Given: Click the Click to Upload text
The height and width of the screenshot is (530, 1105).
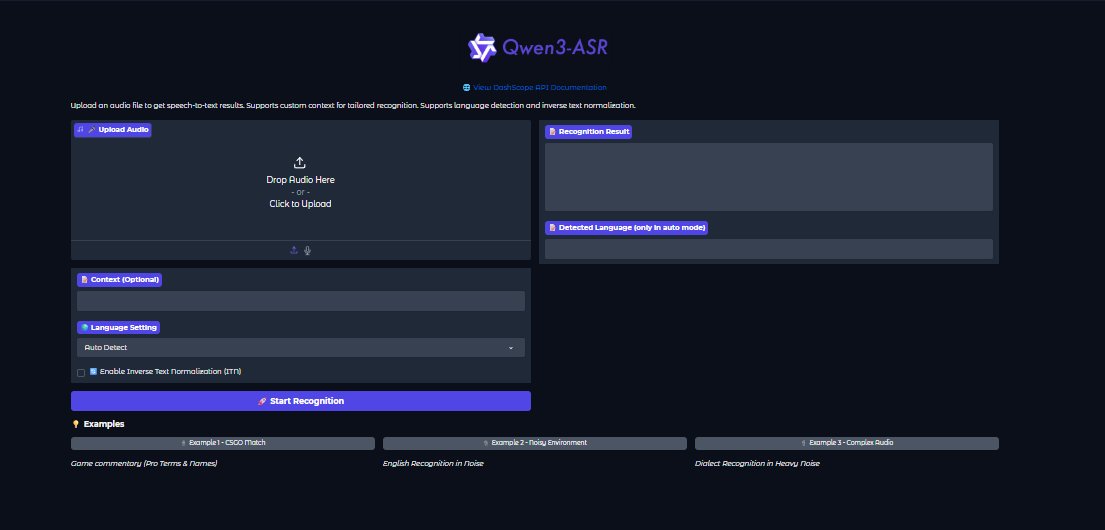Looking at the screenshot, I should pos(300,204).
